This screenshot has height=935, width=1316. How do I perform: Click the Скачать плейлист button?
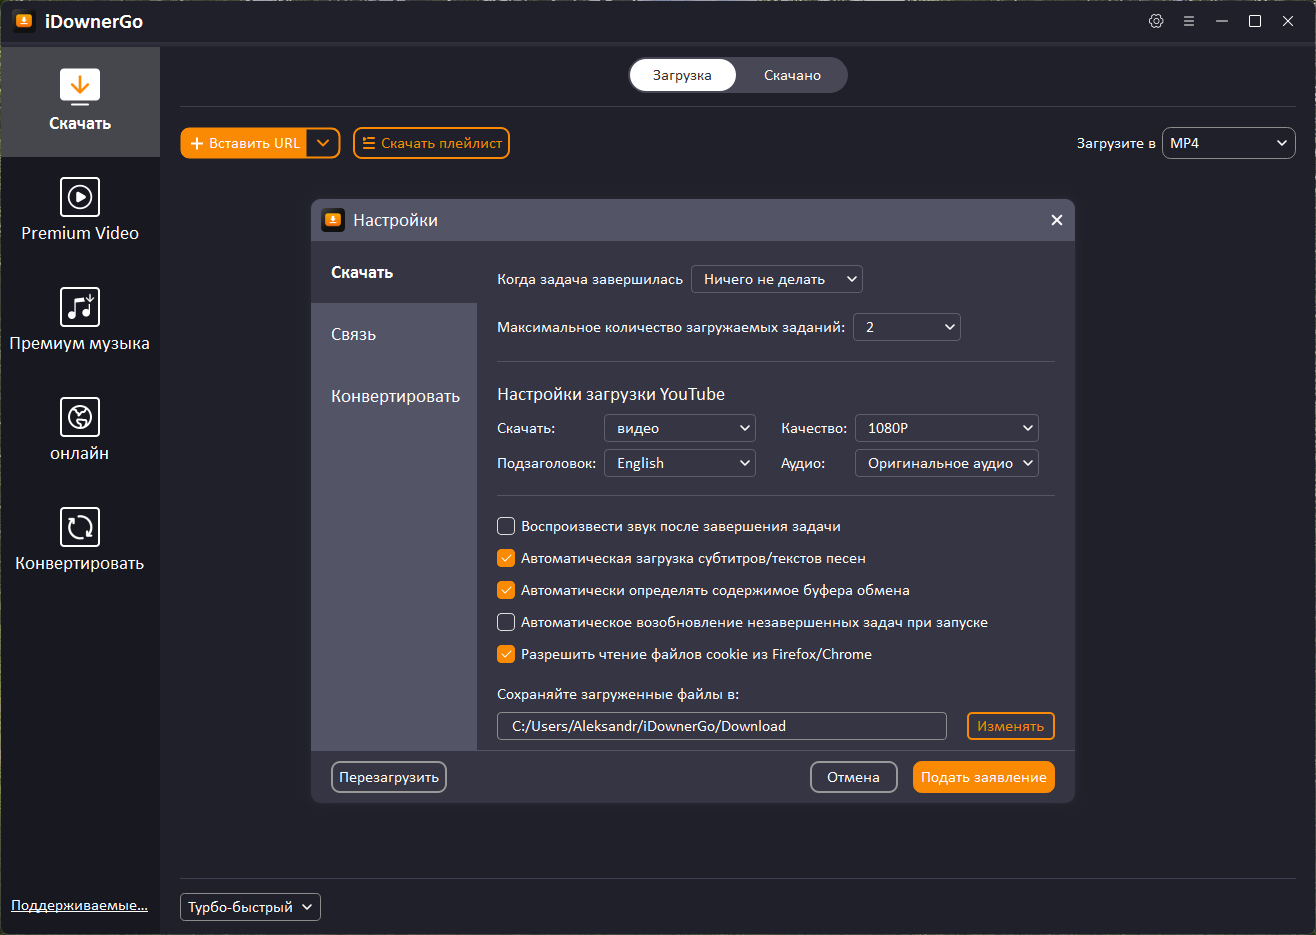pyautogui.click(x=431, y=143)
